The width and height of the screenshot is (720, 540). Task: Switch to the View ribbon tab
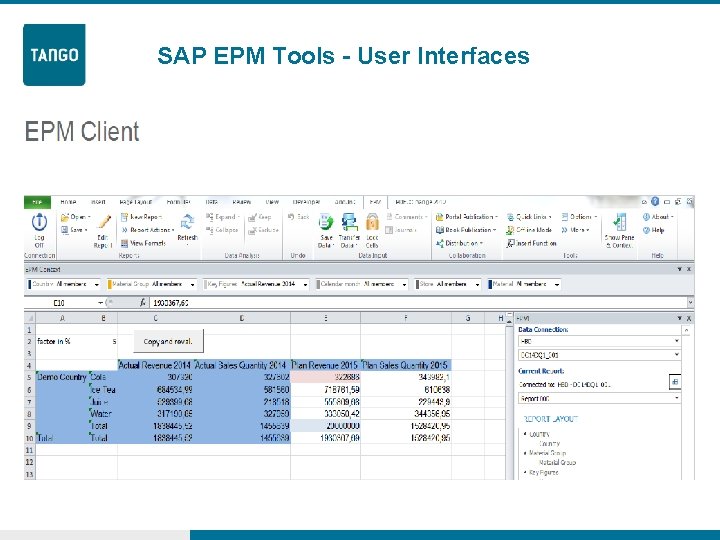pos(272,202)
